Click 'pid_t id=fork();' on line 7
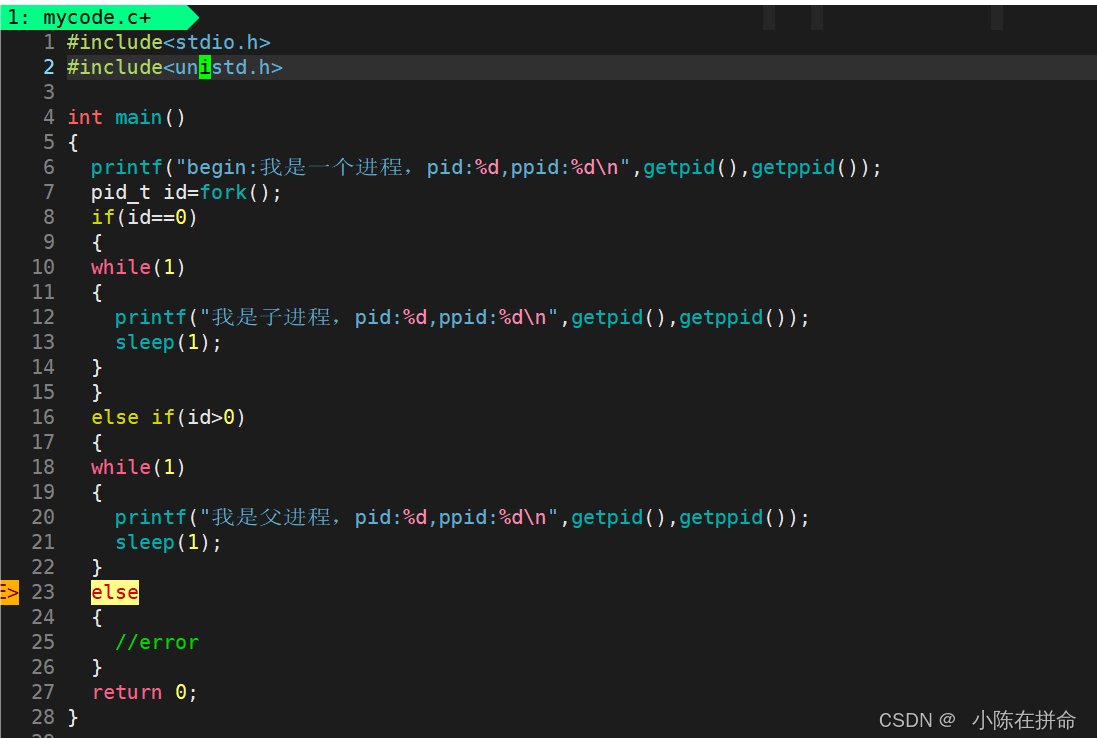The image size is (1097, 738). coord(186,192)
